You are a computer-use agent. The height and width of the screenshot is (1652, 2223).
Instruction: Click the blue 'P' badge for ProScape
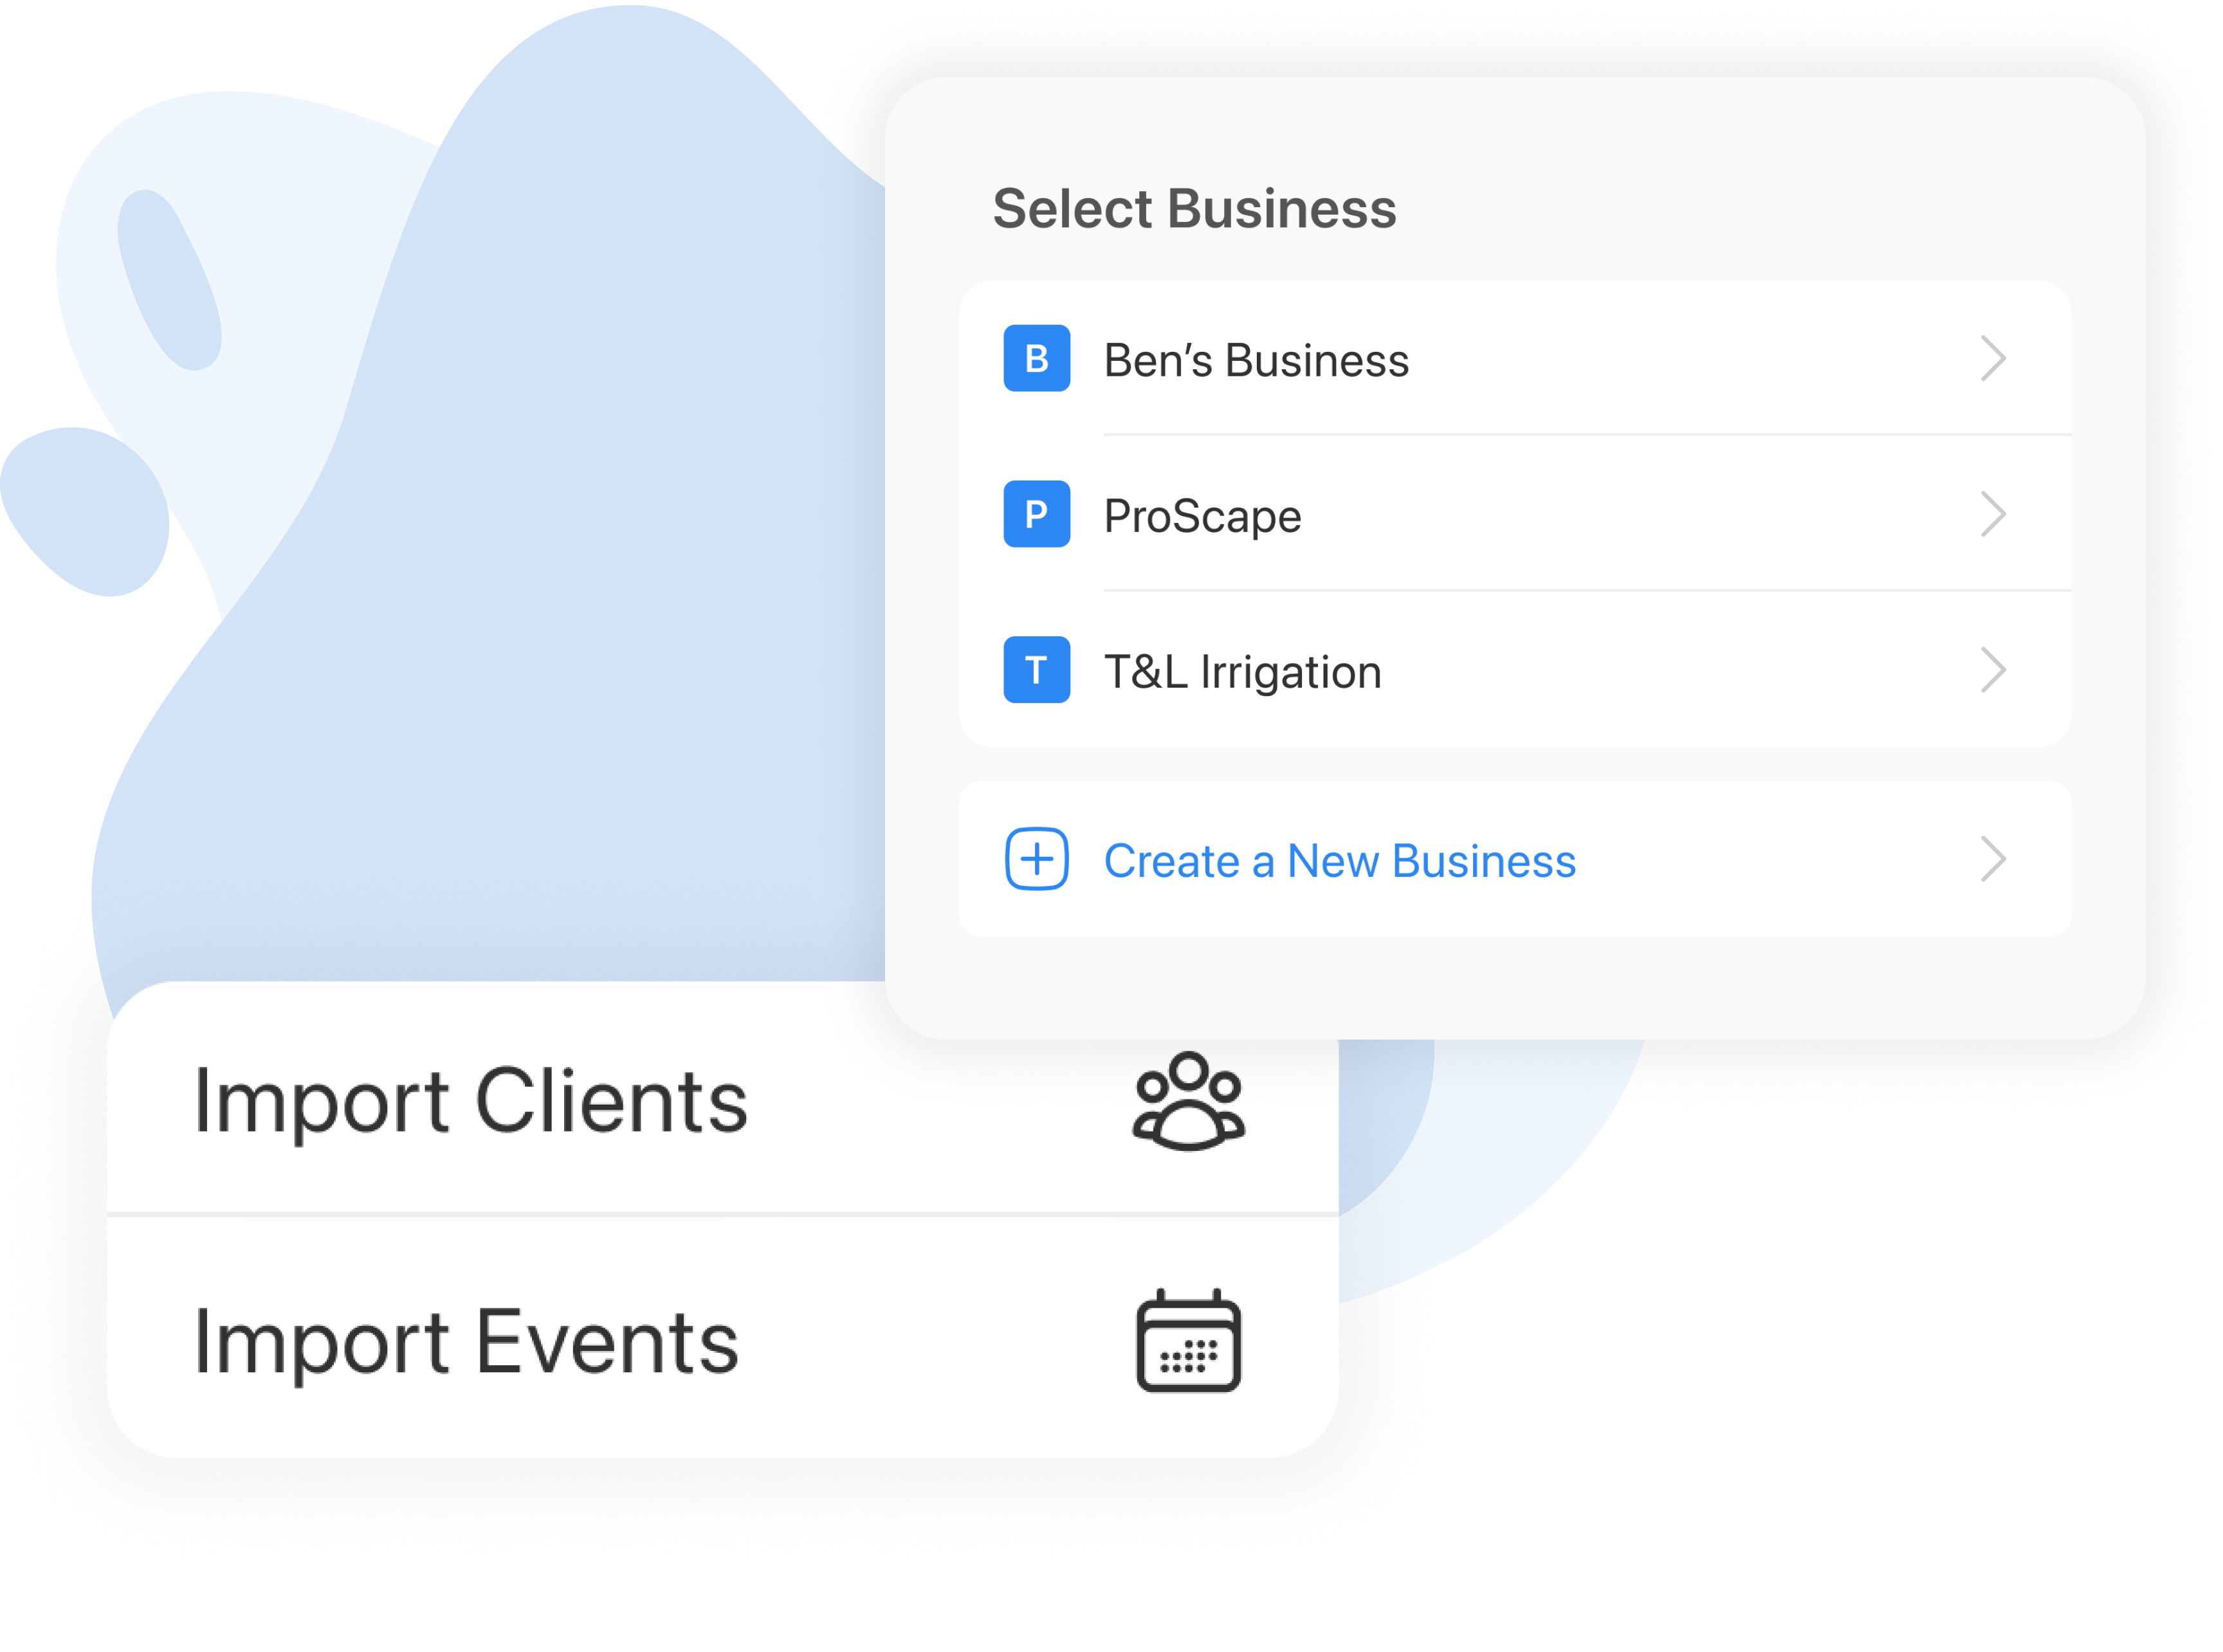pyautogui.click(x=1037, y=514)
